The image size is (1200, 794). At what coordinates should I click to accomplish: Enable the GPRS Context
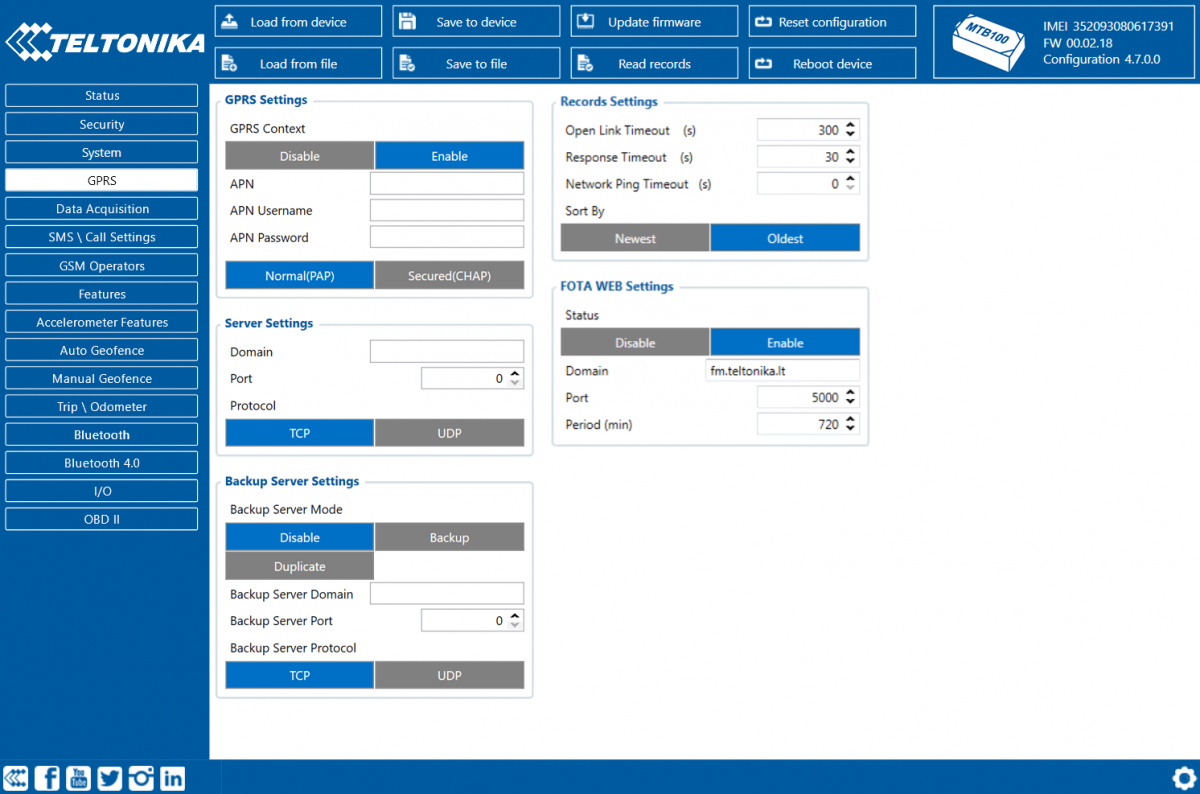tap(449, 155)
